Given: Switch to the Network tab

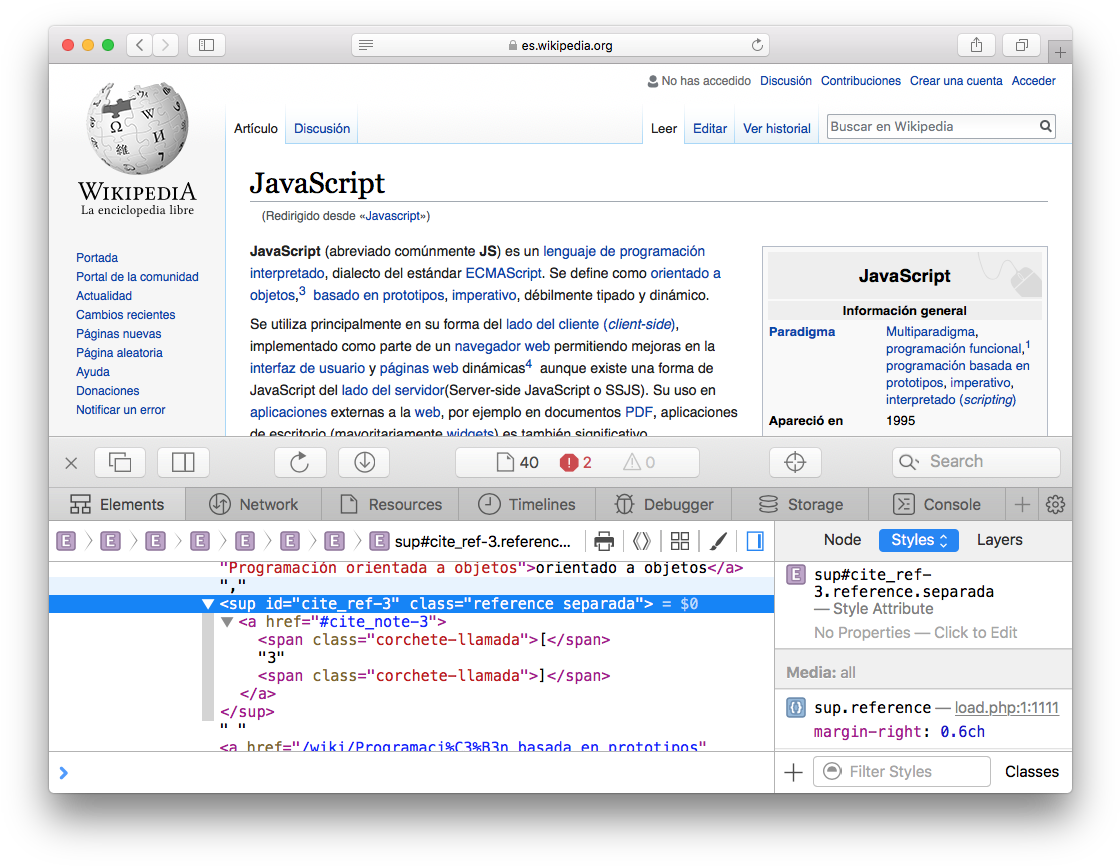Looking at the screenshot, I should [252, 504].
